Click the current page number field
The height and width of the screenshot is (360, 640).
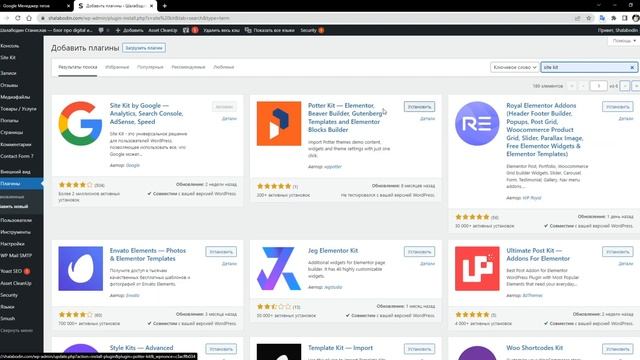pos(598,86)
